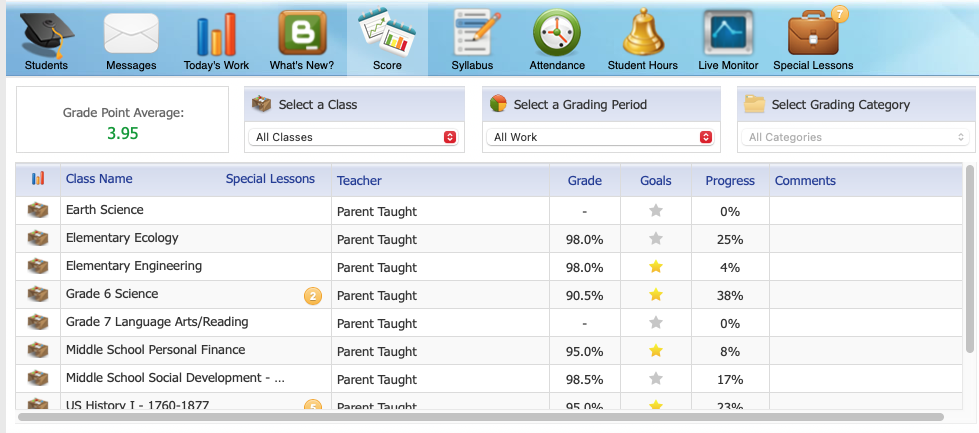Open the Messages envelope icon
Image resolution: width=979 pixels, height=433 pixels.
(131, 35)
